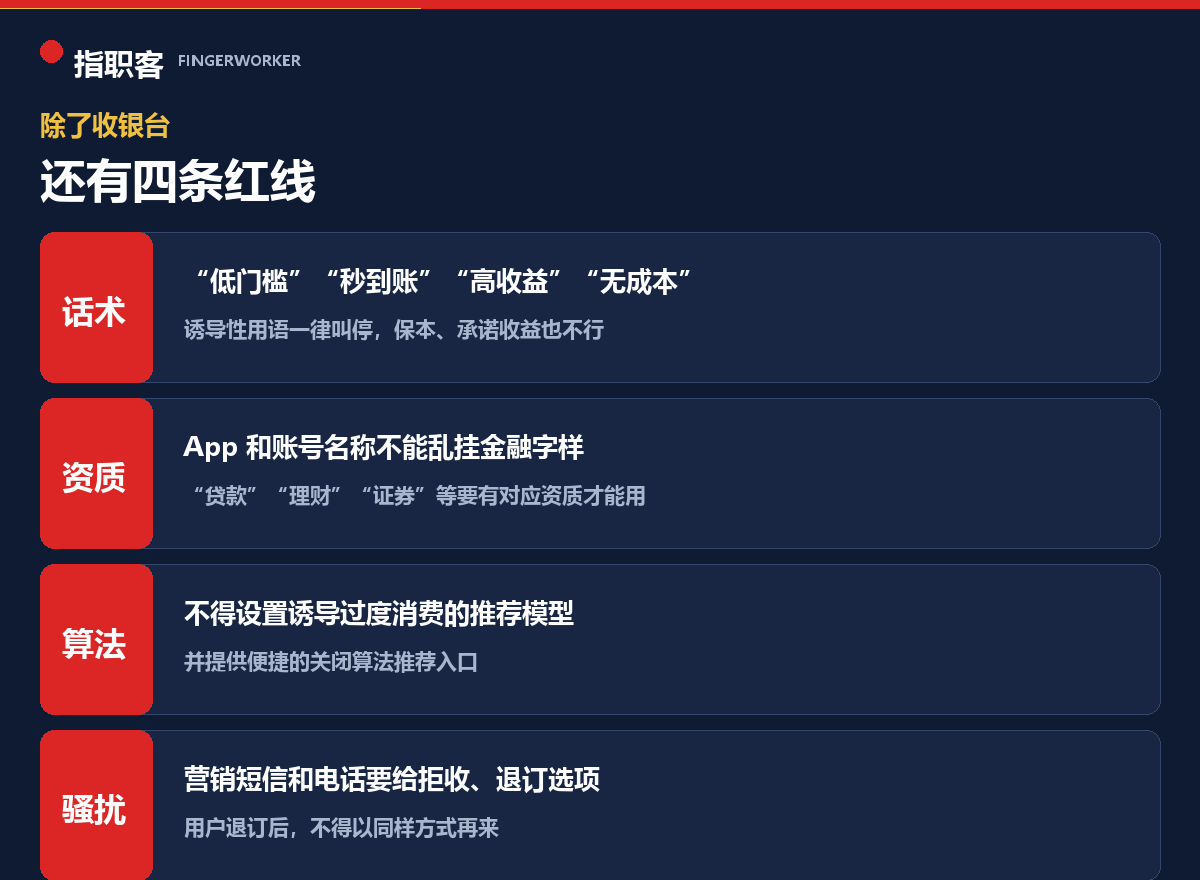Click the line 并提供便捷的关闭算法推荐入口

[x=331, y=662]
